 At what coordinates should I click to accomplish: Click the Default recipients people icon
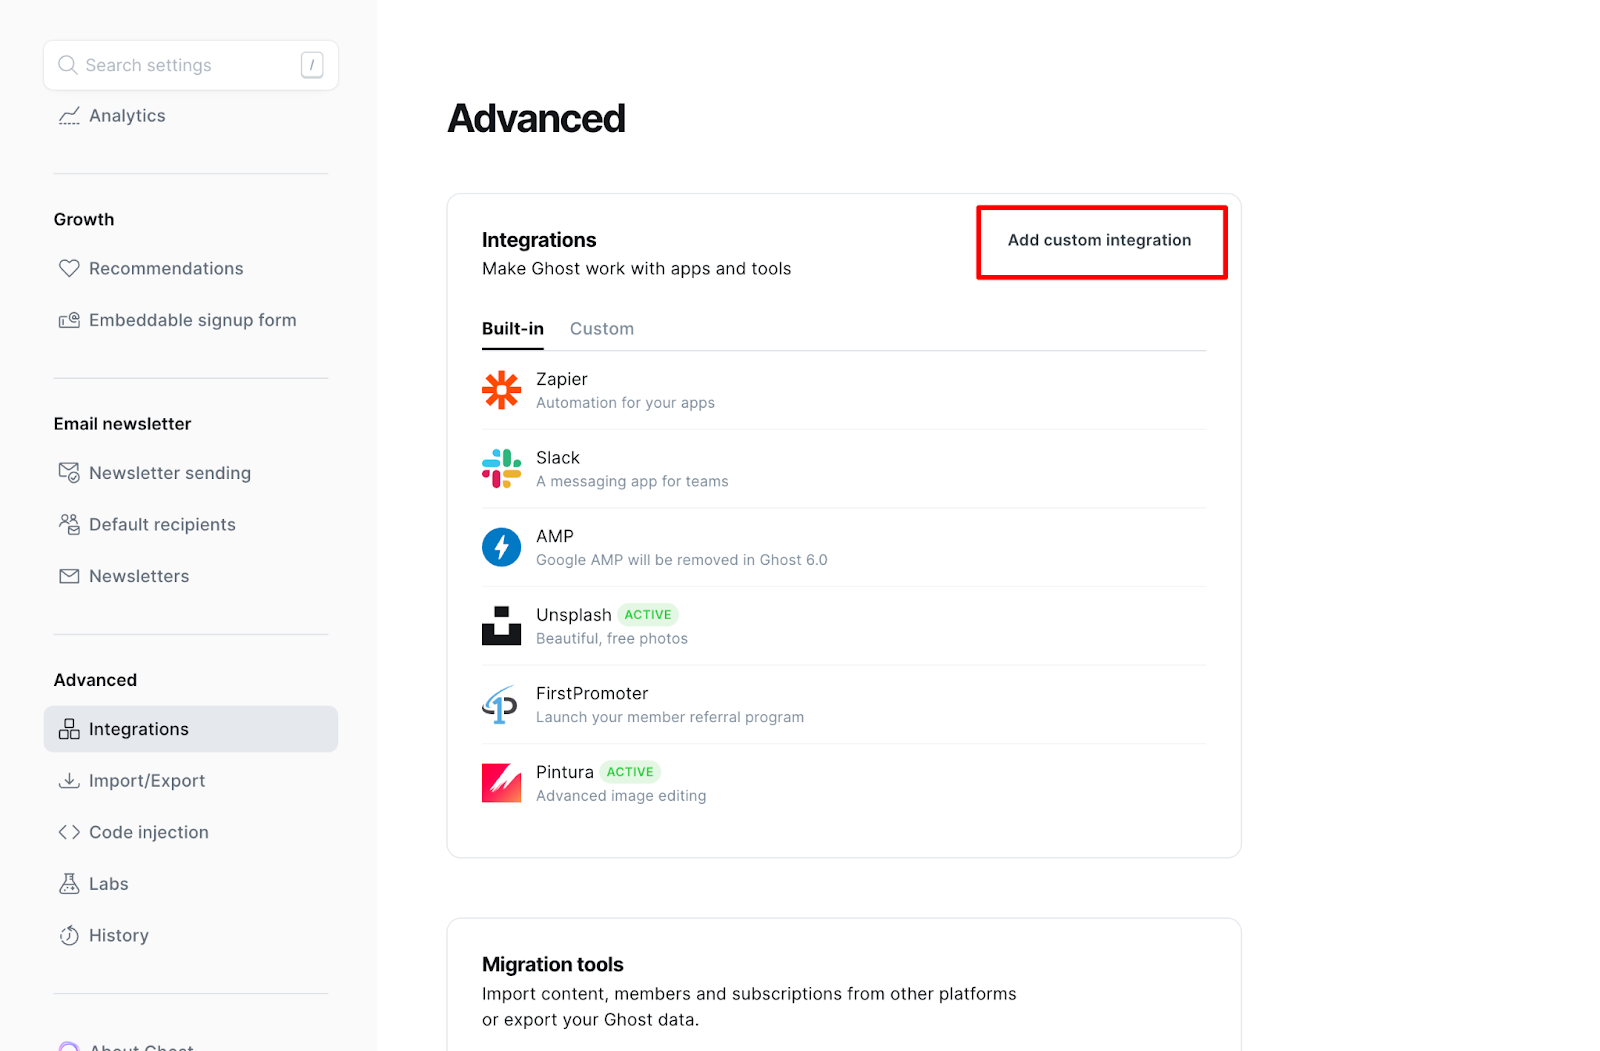[69, 524]
